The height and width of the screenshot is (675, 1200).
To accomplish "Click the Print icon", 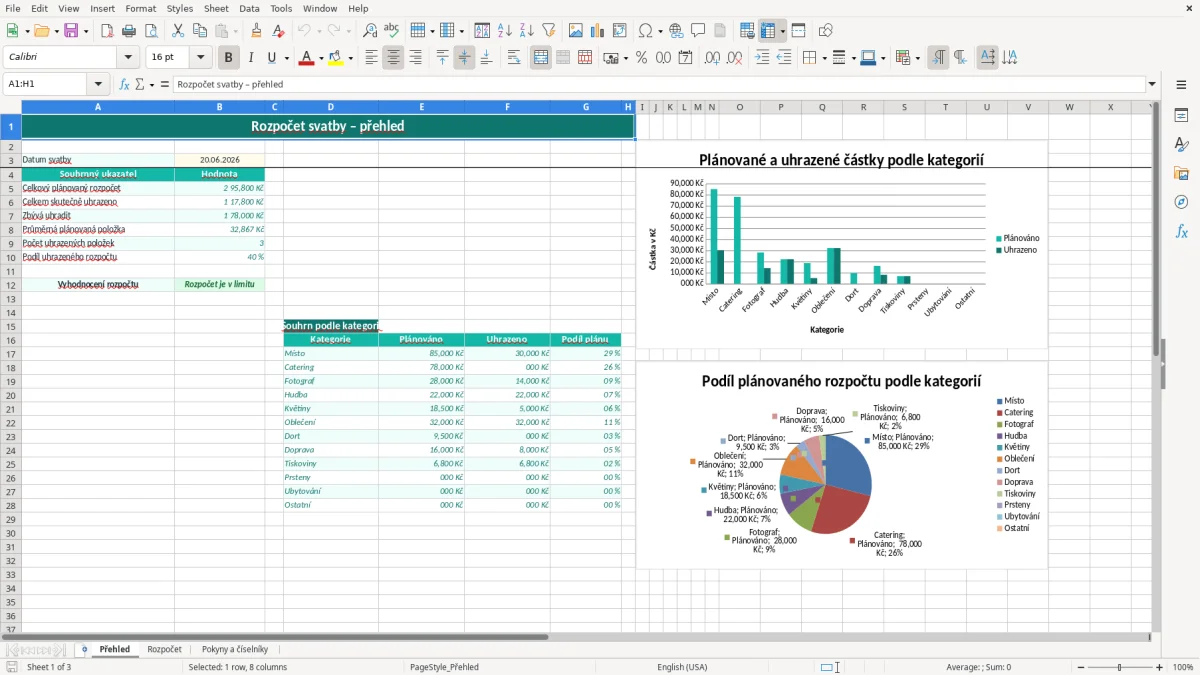I will pos(129,31).
